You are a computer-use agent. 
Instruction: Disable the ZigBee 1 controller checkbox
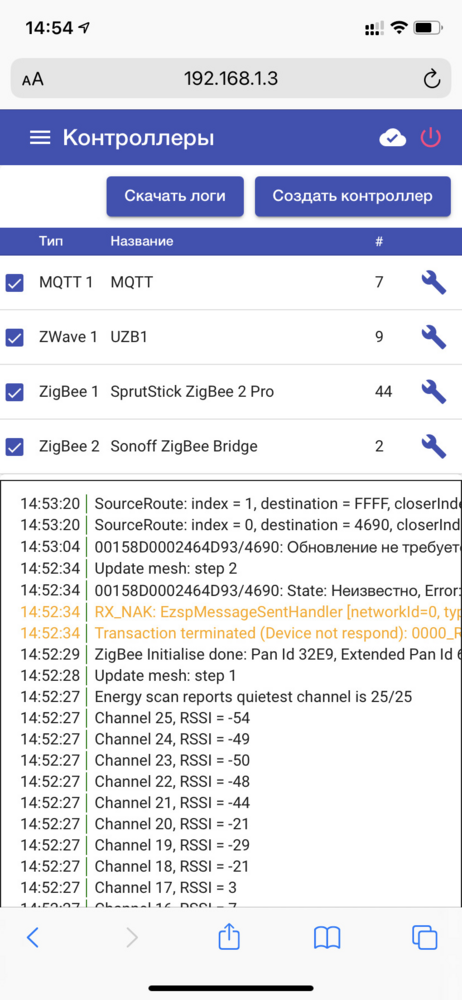click(x=15, y=392)
